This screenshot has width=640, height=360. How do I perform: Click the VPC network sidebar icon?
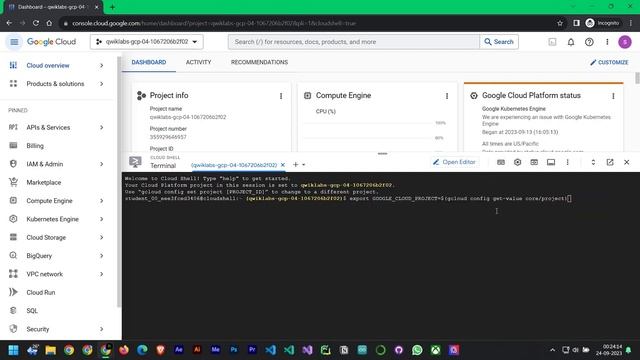click(13, 274)
